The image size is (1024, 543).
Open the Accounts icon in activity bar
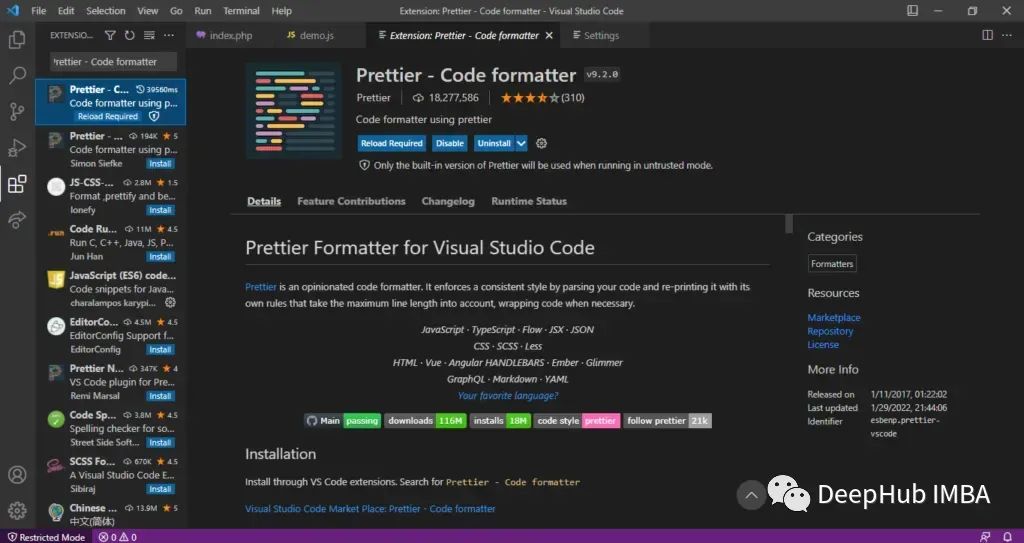(x=17, y=474)
